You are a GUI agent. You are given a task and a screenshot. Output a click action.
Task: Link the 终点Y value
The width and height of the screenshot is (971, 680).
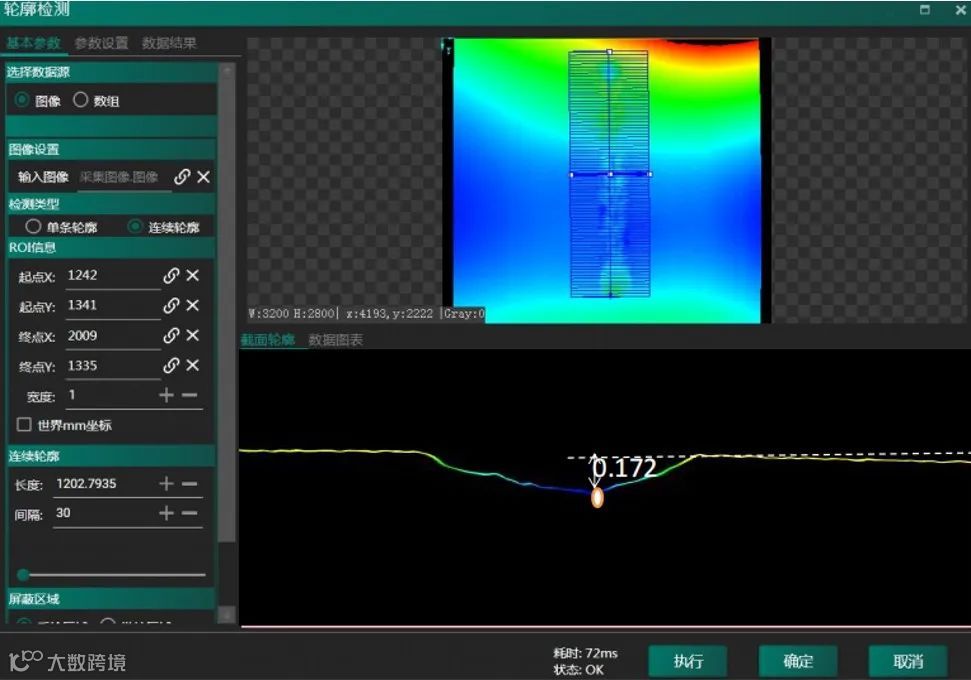click(x=171, y=365)
